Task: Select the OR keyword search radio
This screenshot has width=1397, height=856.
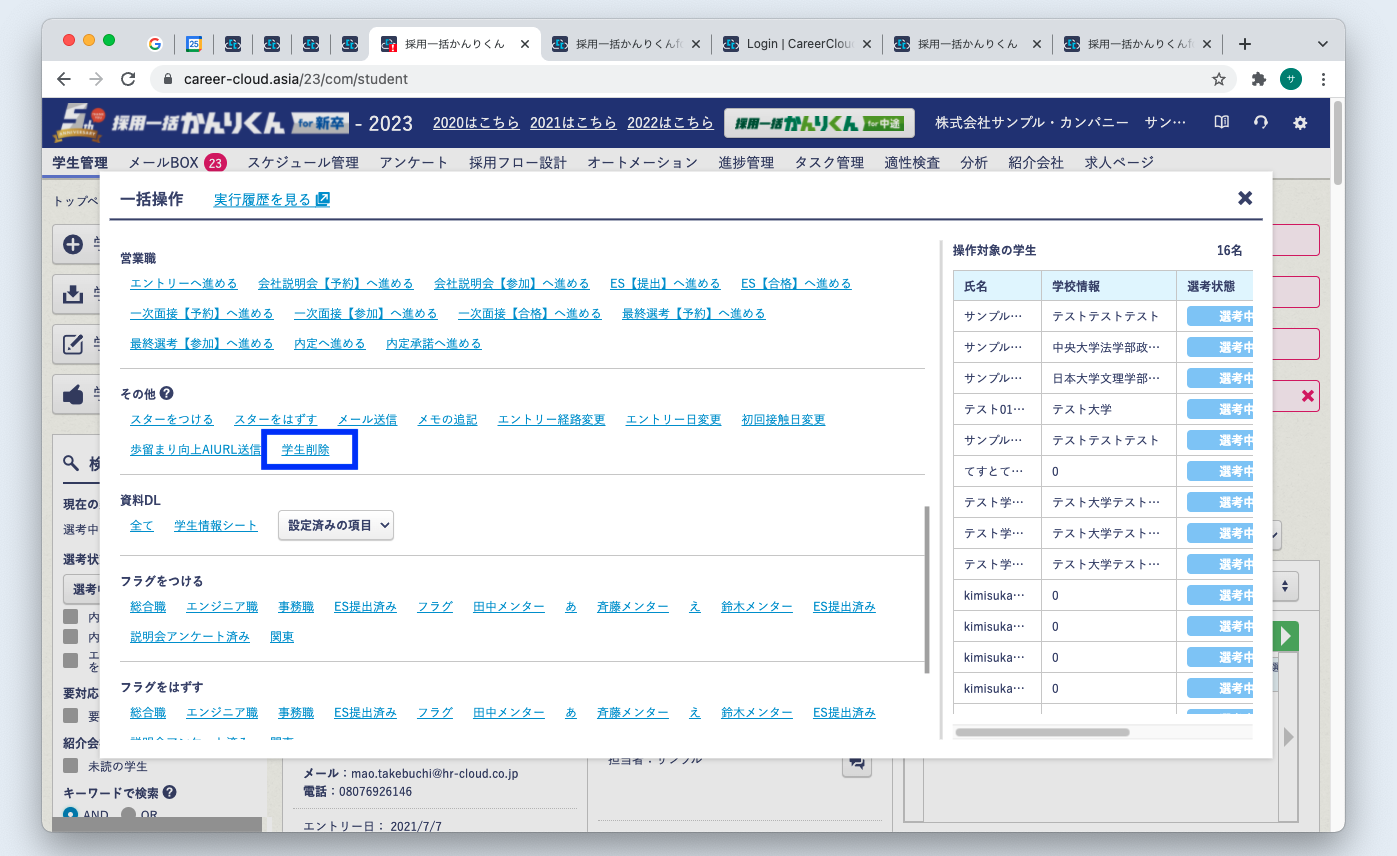Action: pos(129,814)
